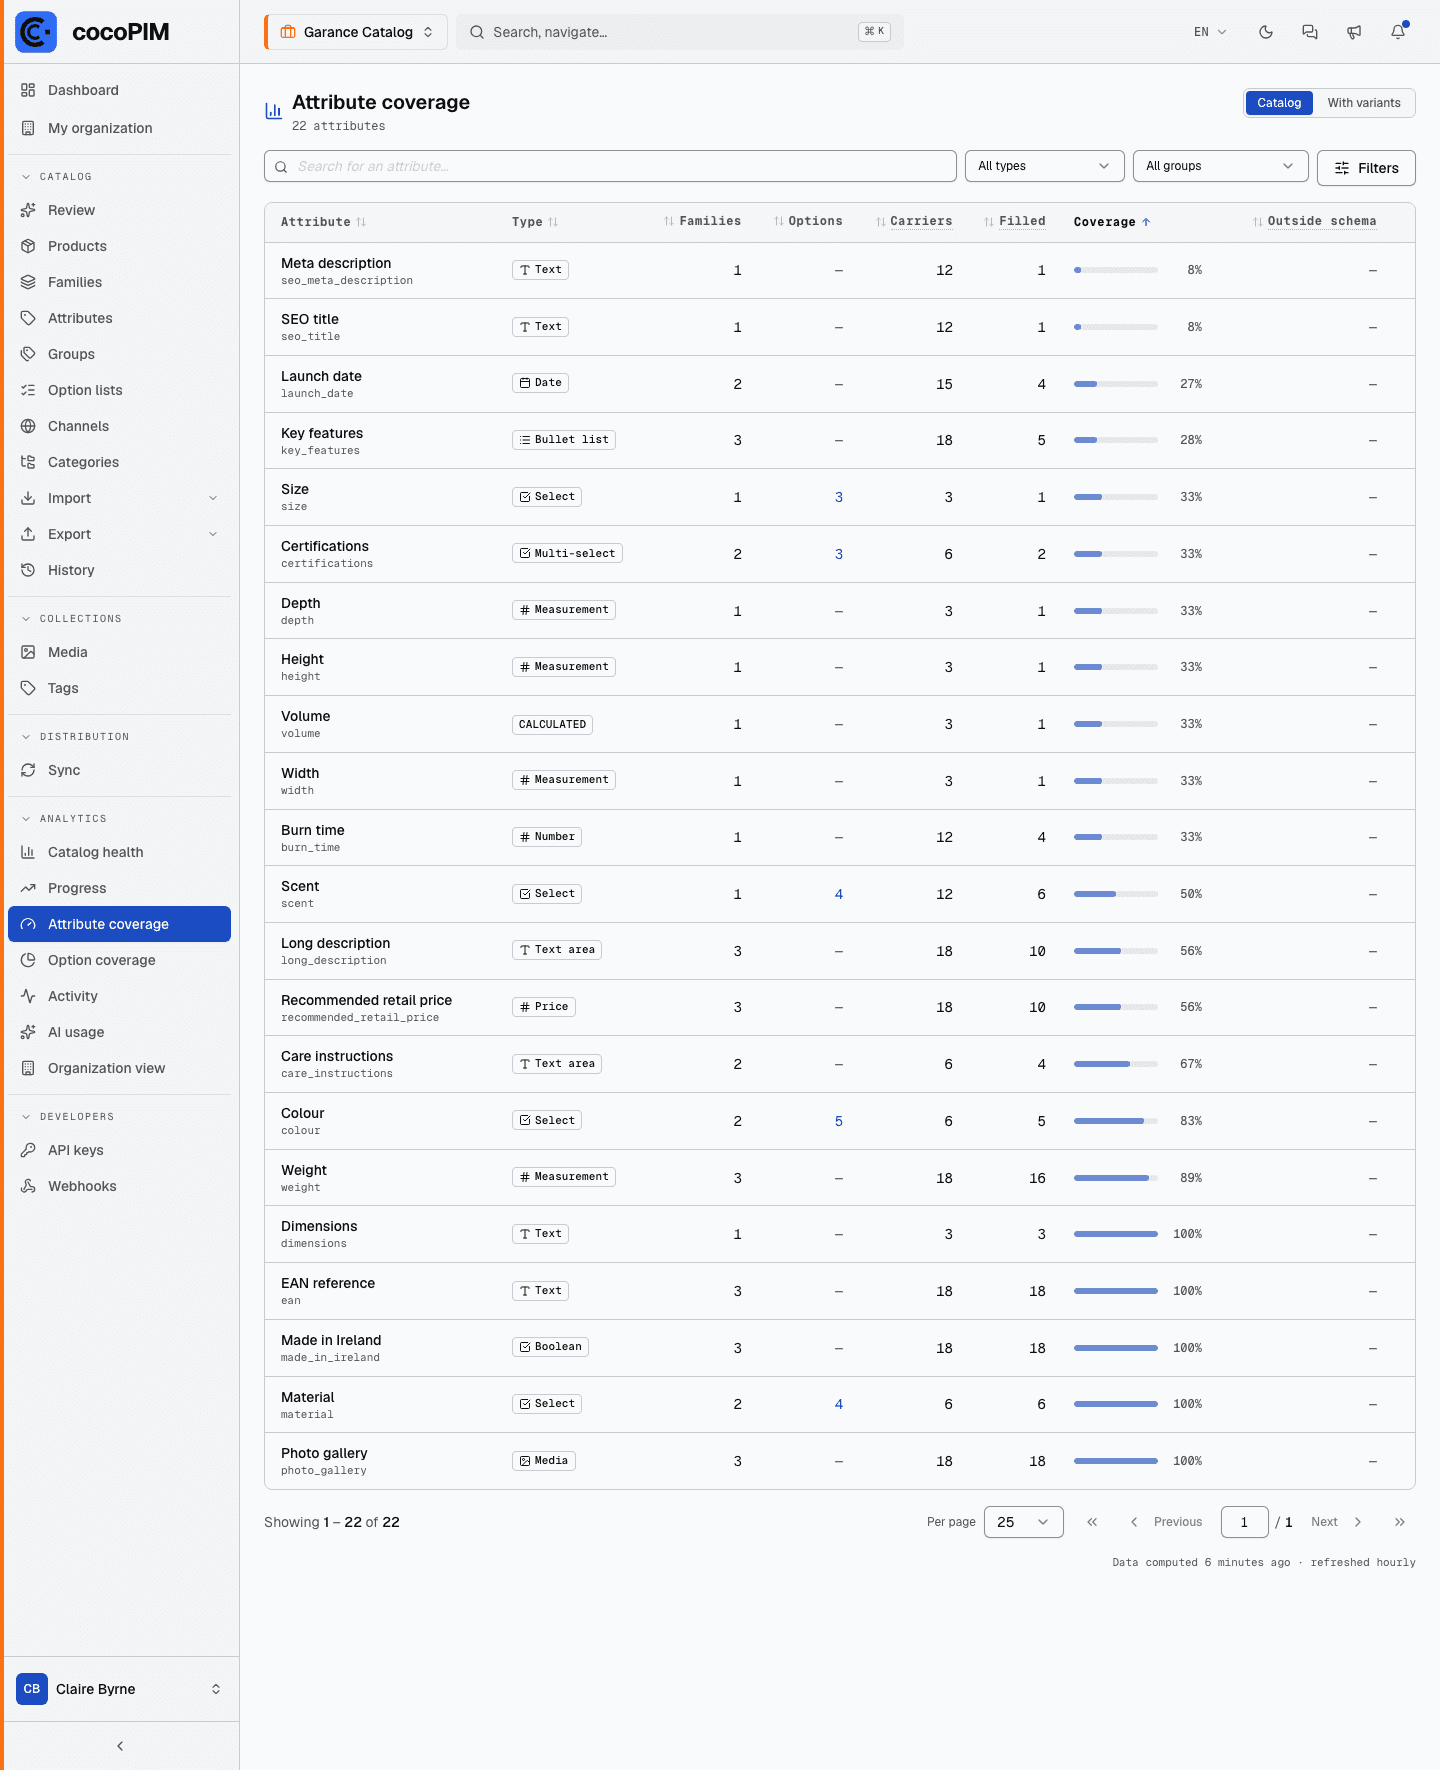Toggle Coverage column sort direction
The width and height of the screenshot is (1440, 1770).
pos(1112,222)
